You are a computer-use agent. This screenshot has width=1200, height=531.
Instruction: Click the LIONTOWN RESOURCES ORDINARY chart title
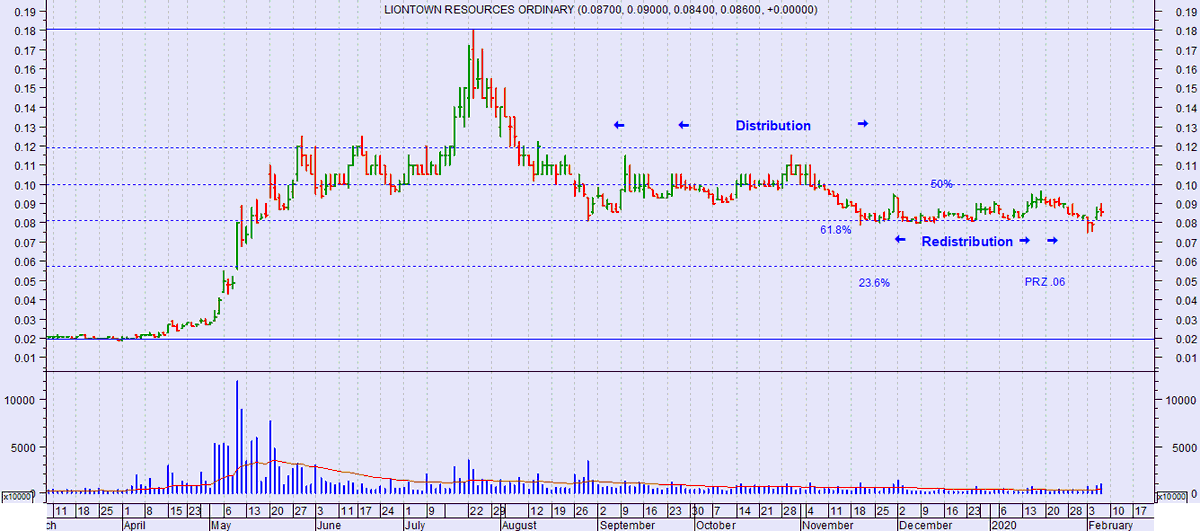600,10
